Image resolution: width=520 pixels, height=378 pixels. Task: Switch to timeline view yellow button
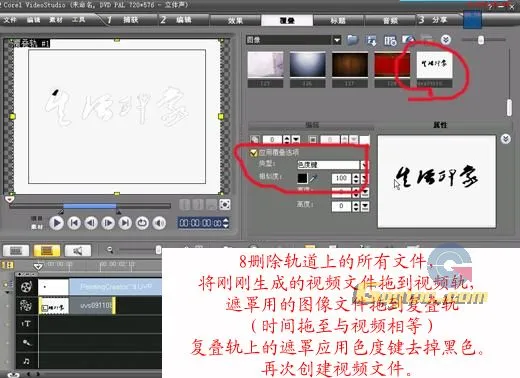point(47,250)
